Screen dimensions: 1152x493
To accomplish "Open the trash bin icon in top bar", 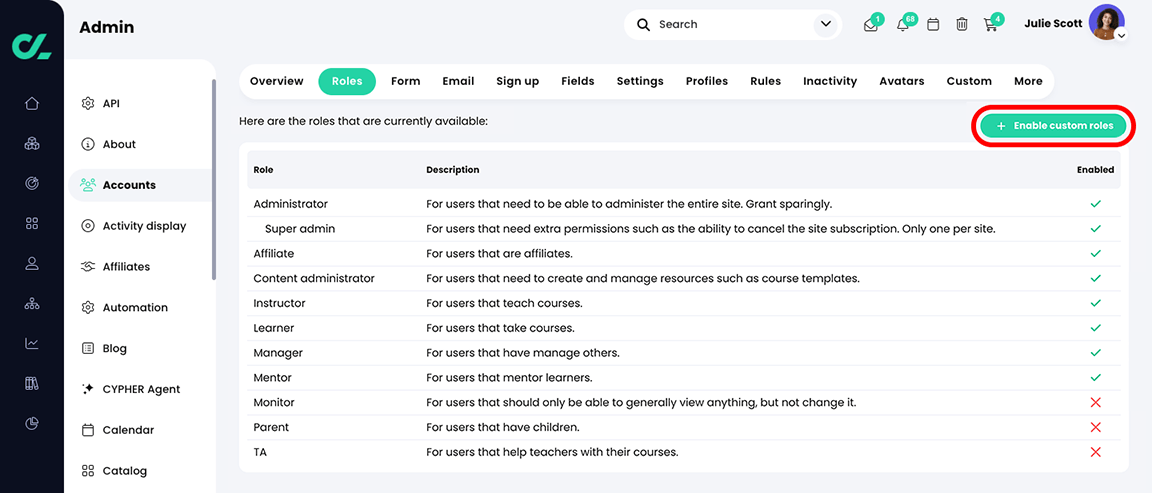I will [962, 24].
